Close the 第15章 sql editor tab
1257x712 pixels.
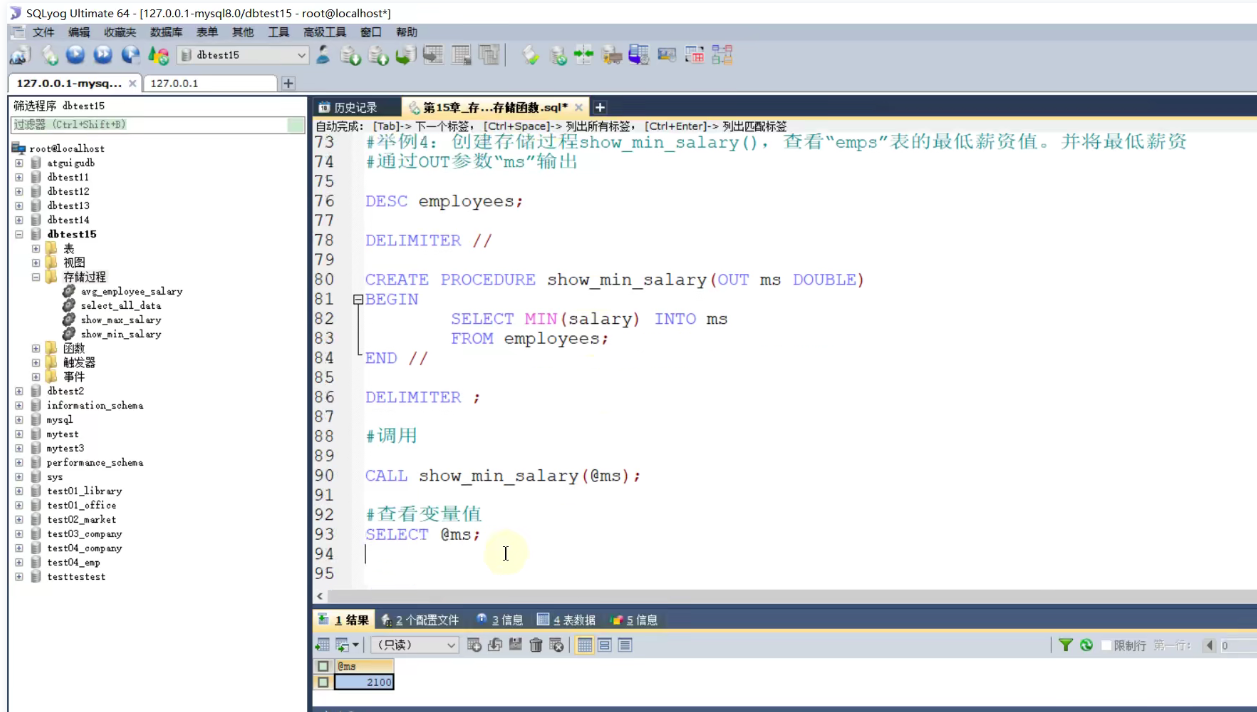click(578, 107)
